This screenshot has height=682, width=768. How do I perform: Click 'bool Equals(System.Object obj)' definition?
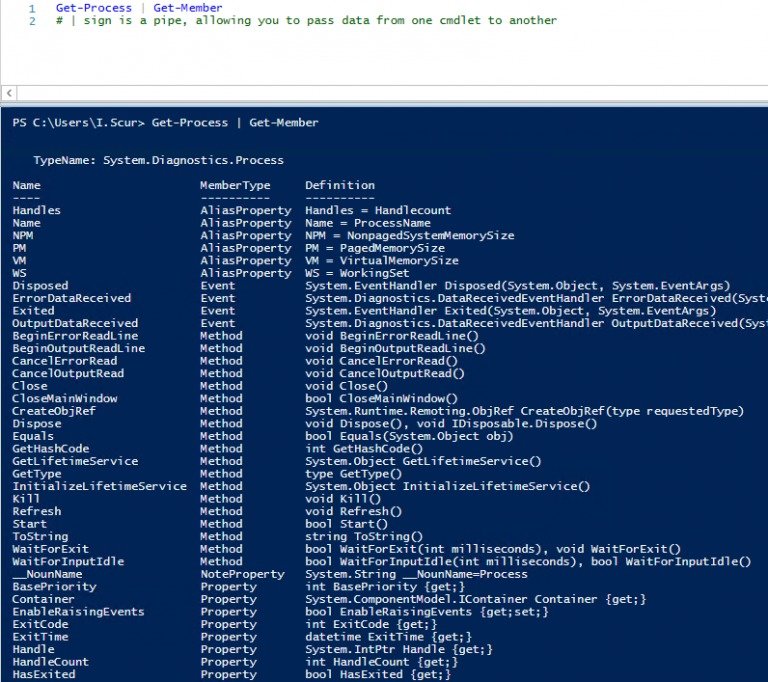tap(409, 436)
